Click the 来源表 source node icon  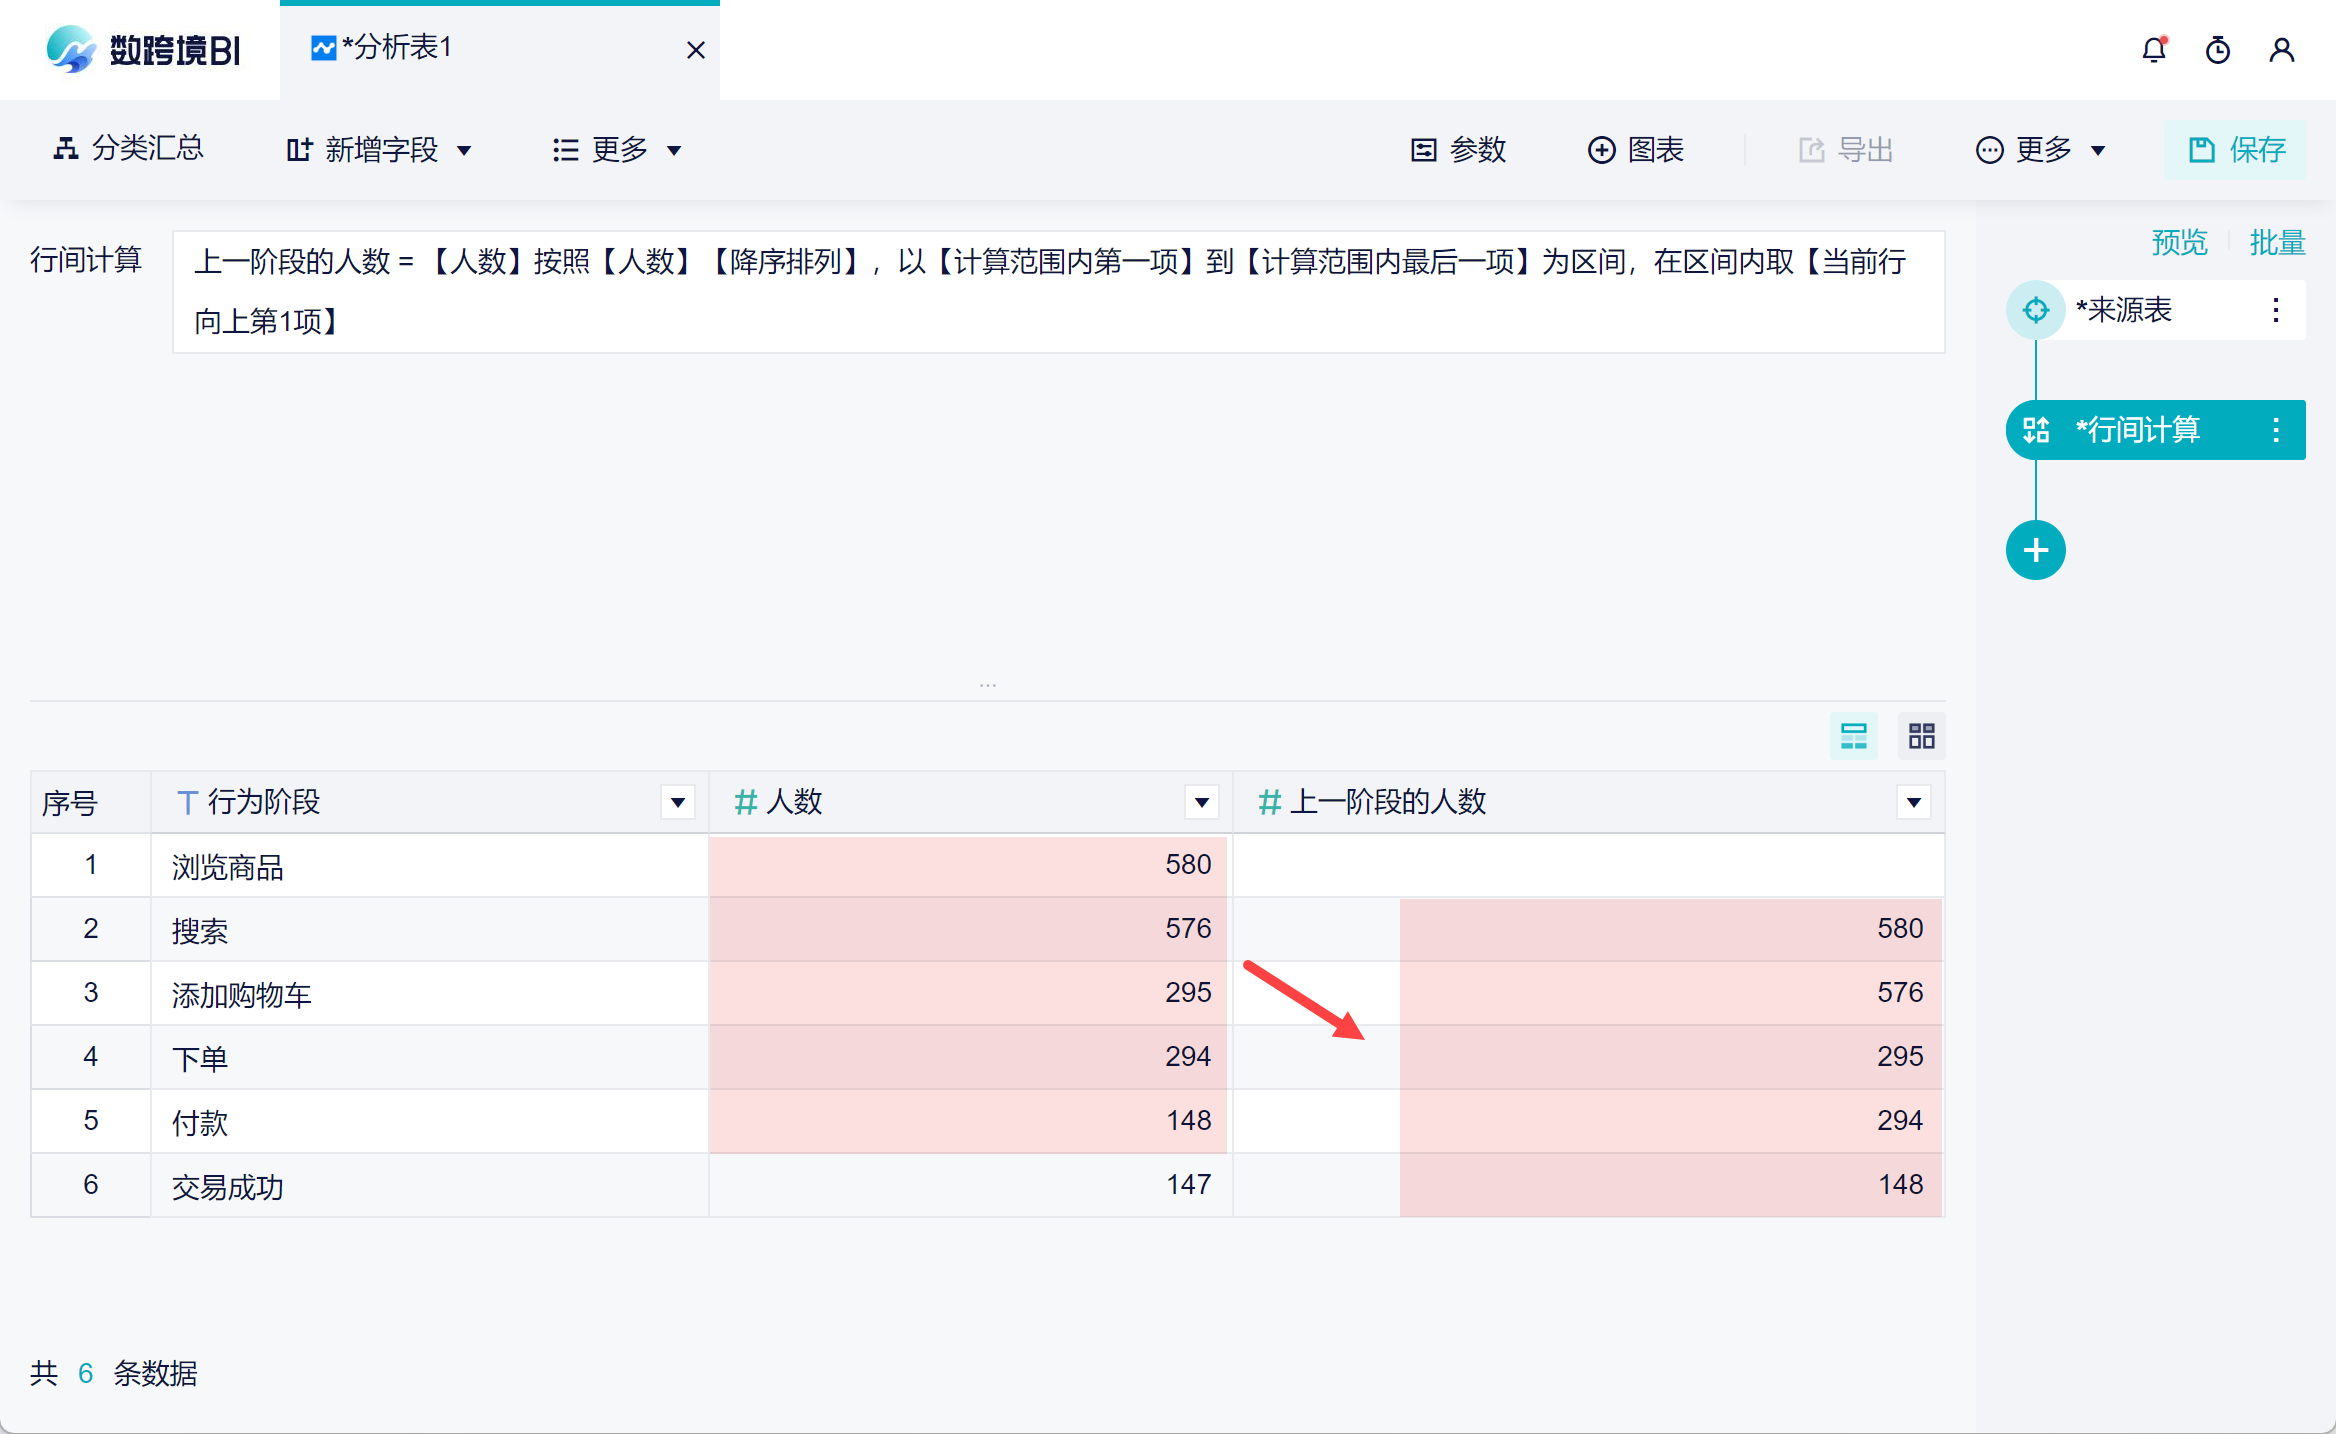click(2035, 310)
